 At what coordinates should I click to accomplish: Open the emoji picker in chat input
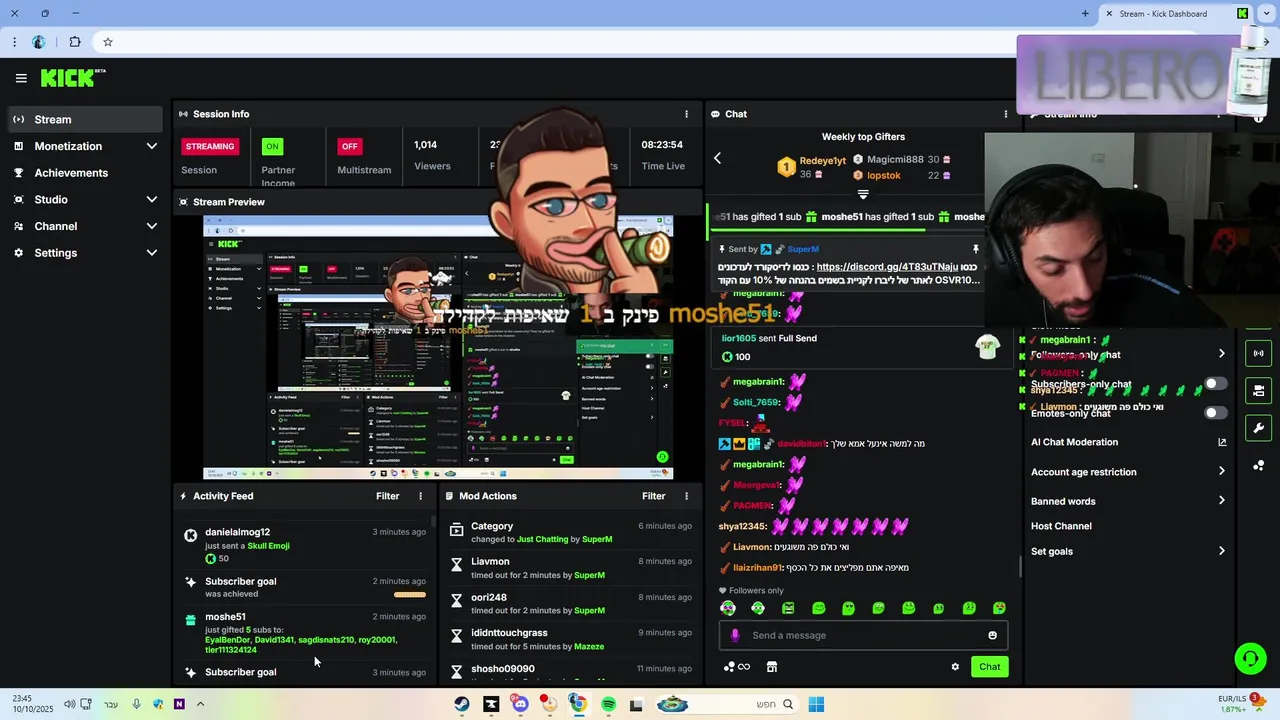[x=992, y=635]
